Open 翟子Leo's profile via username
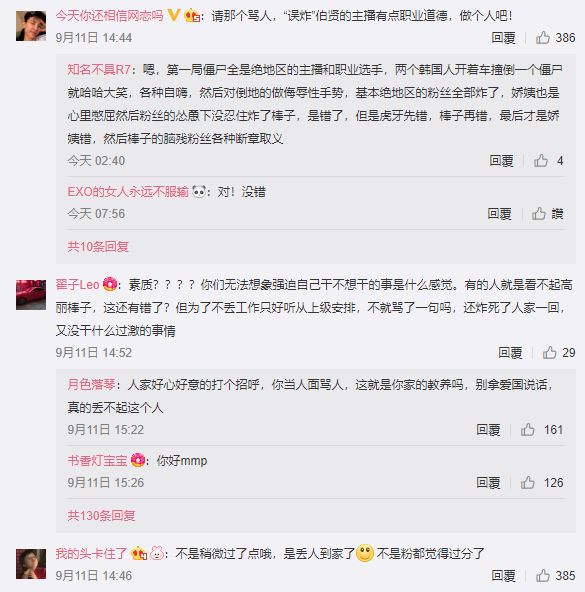Image resolution: width=585 pixels, height=592 pixels. (77, 284)
